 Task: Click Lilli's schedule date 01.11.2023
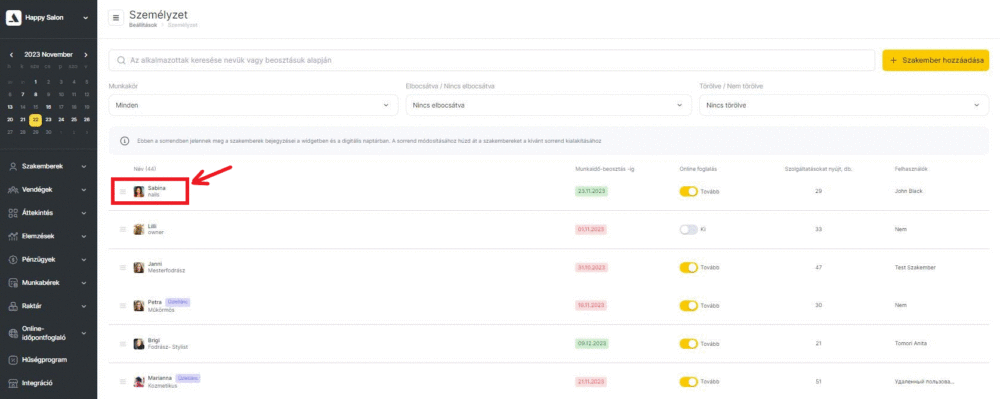click(x=591, y=229)
